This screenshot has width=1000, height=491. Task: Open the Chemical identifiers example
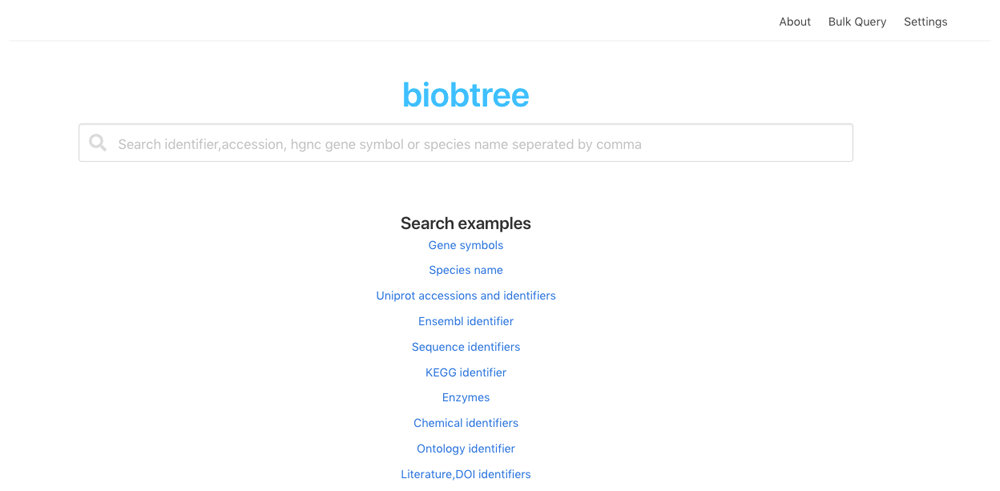point(465,423)
